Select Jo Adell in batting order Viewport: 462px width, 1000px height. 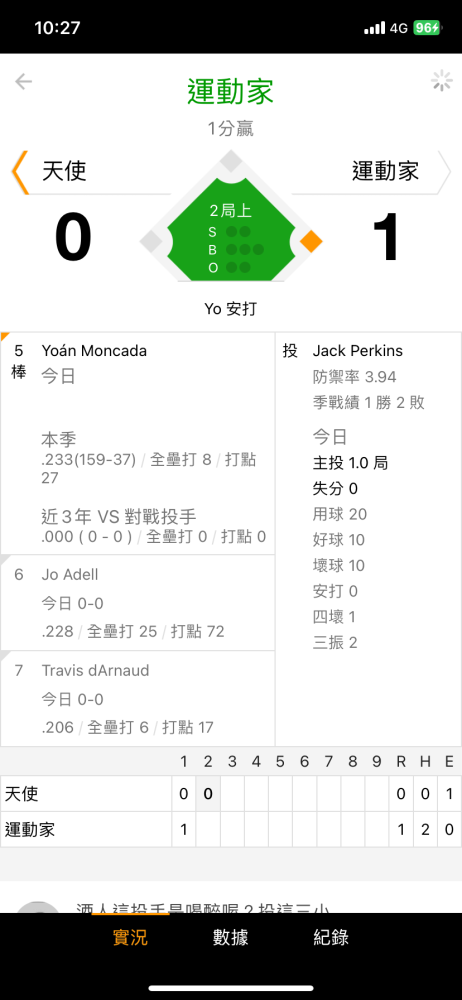[x=138, y=603]
